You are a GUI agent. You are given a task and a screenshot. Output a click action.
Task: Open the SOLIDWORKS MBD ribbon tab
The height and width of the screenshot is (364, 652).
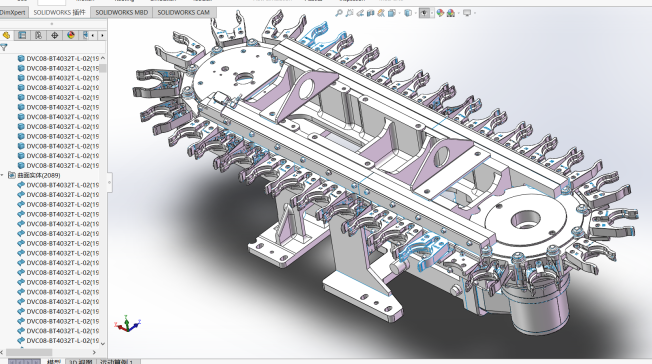click(121, 12)
